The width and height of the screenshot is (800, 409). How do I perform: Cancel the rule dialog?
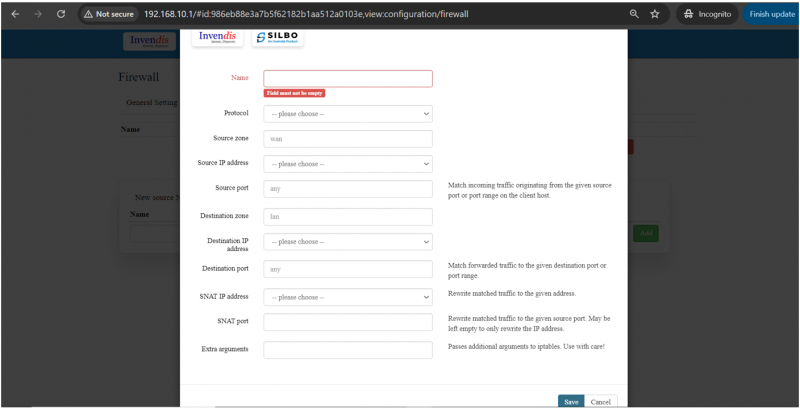(x=601, y=401)
